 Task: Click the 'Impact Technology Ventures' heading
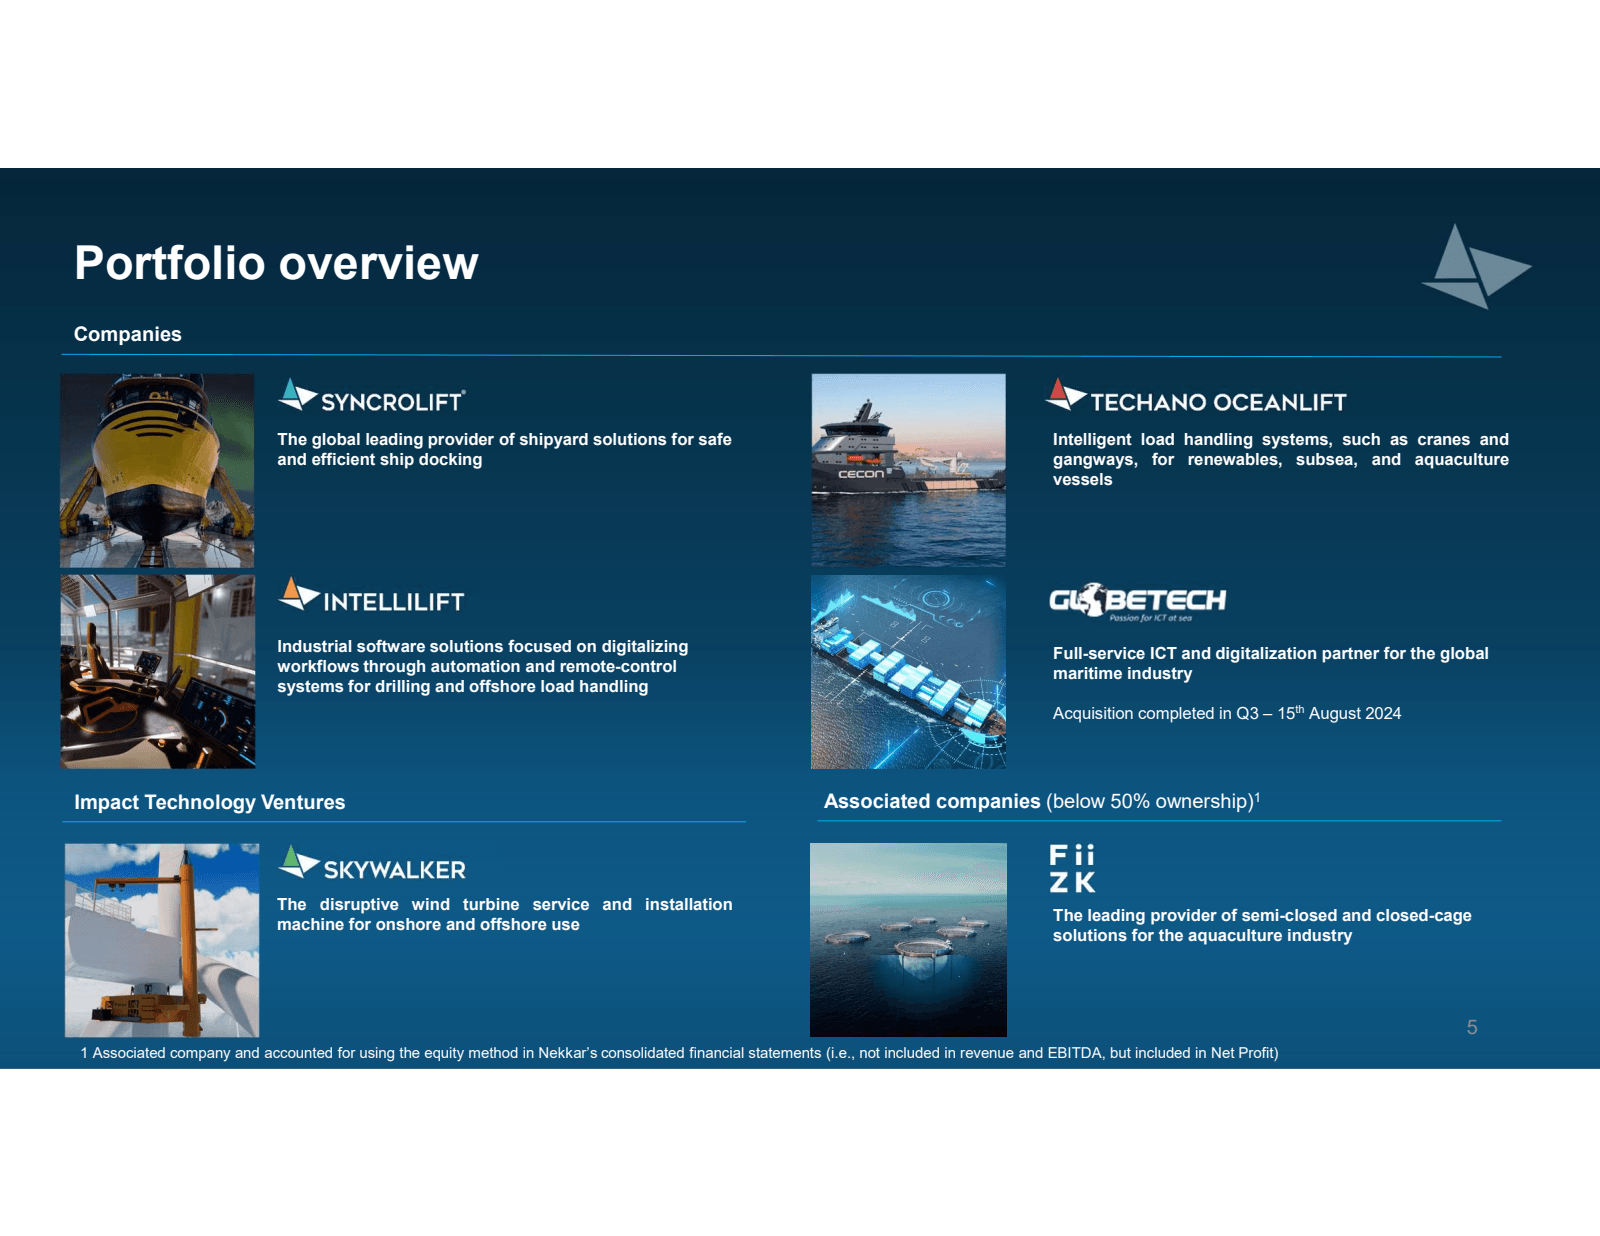(x=210, y=802)
